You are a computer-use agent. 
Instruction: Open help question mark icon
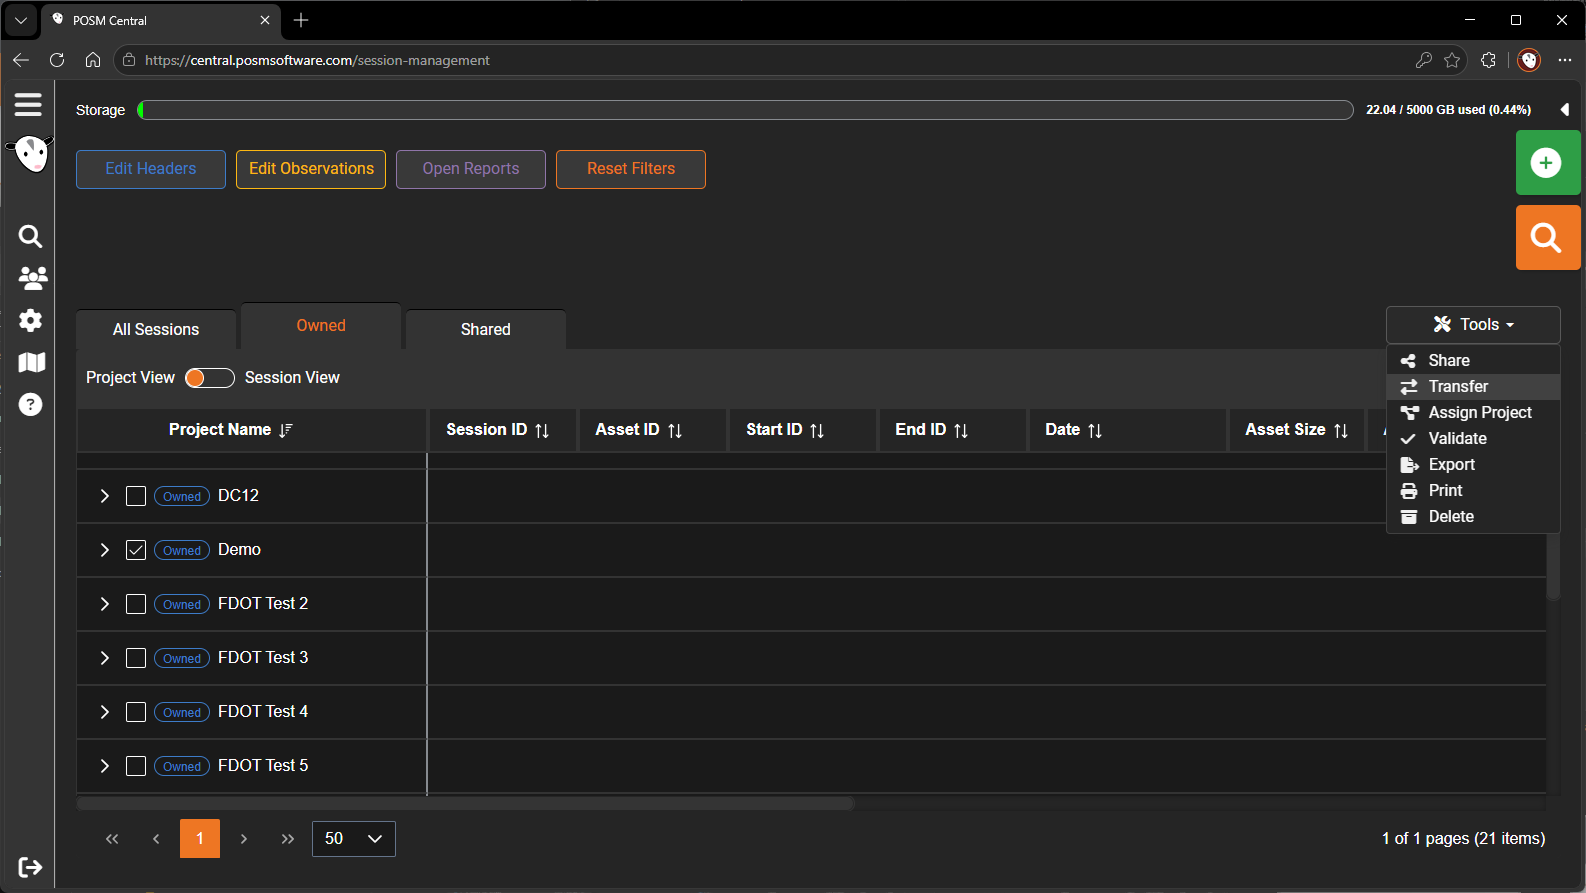coord(31,404)
